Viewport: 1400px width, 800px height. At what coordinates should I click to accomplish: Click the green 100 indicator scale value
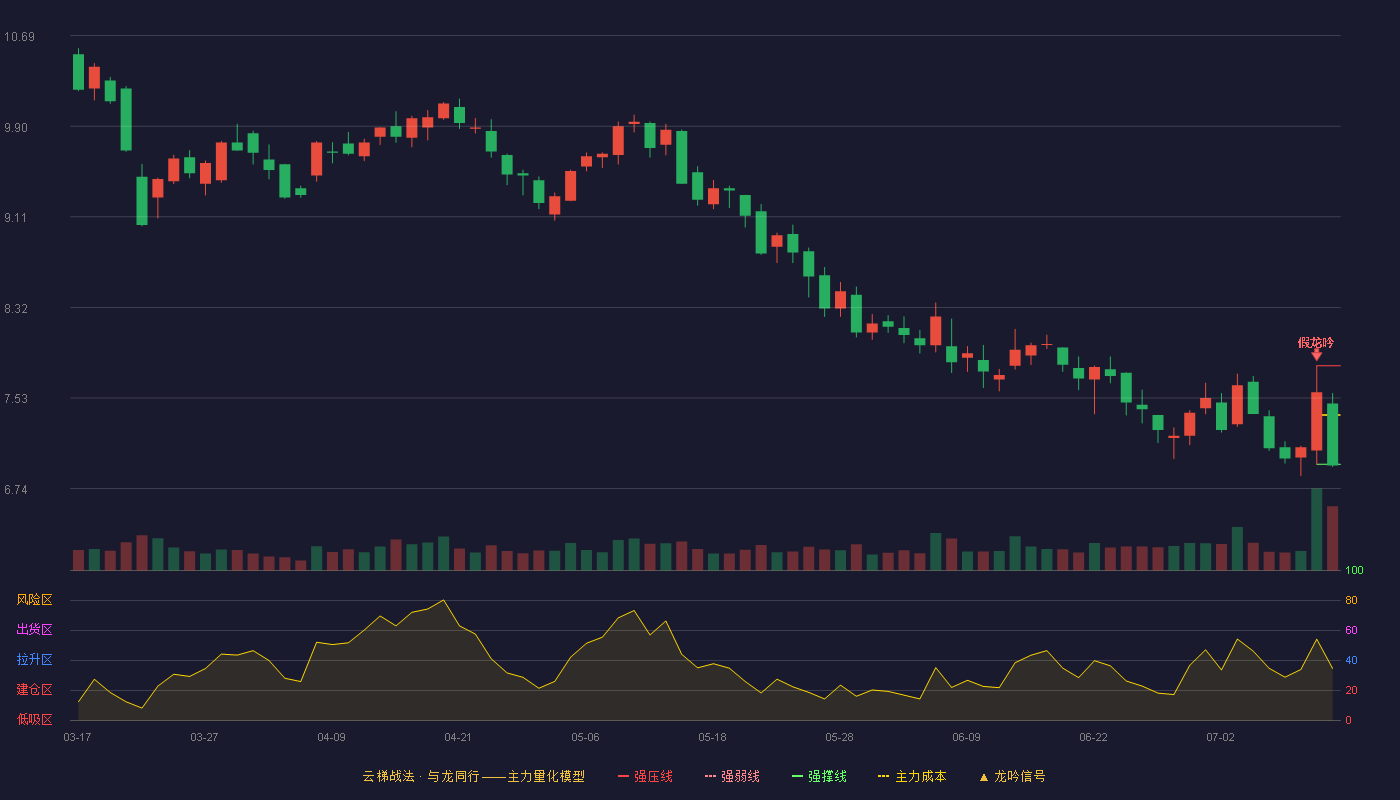(x=1354, y=571)
